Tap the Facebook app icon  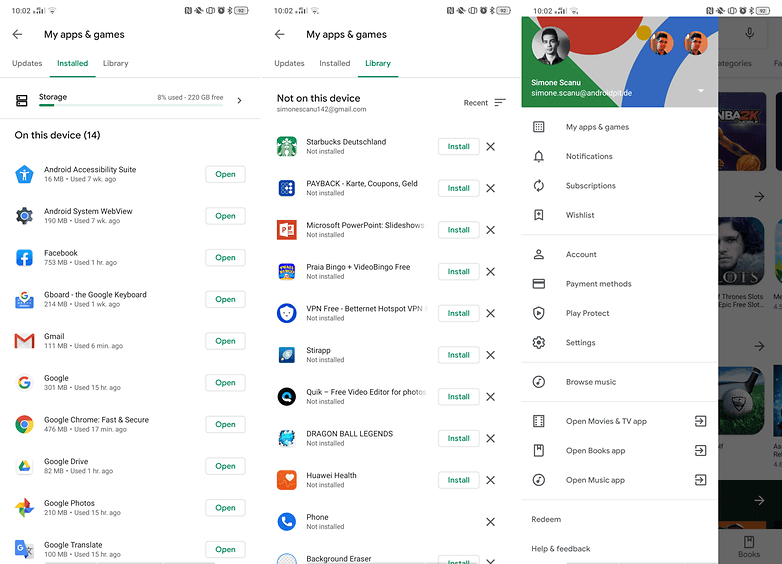click(x=24, y=258)
